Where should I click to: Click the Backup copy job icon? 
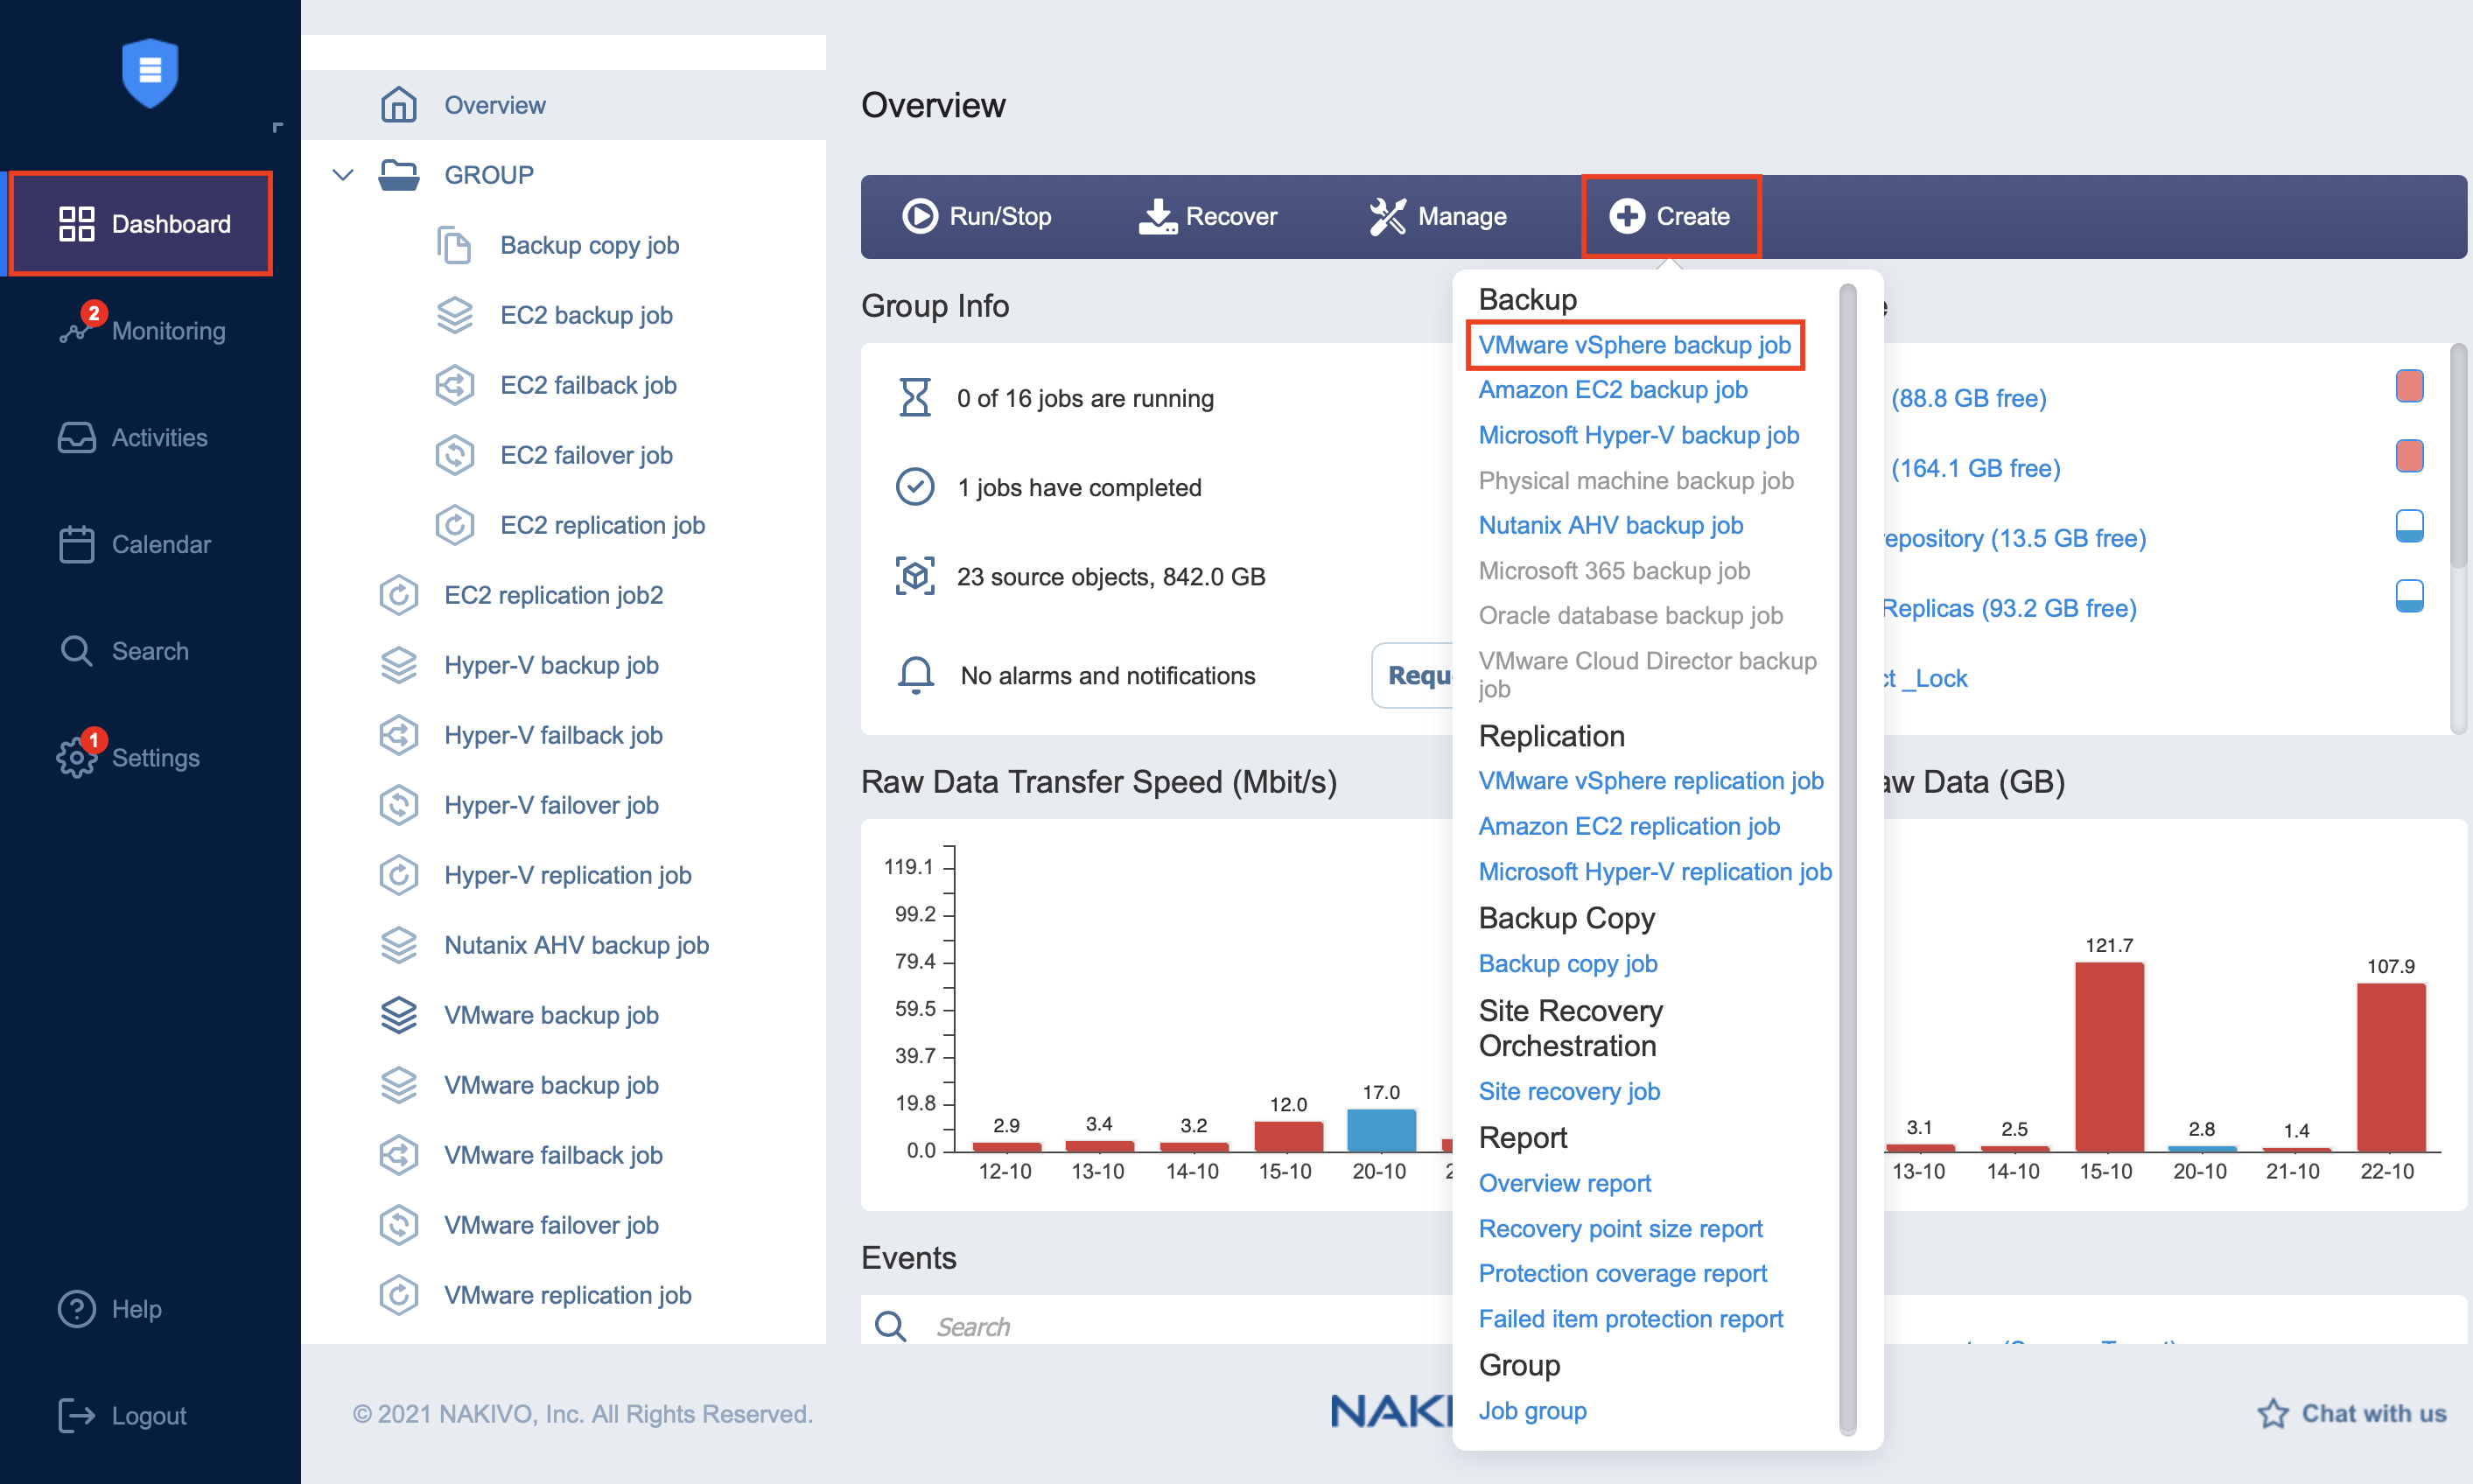(x=454, y=244)
